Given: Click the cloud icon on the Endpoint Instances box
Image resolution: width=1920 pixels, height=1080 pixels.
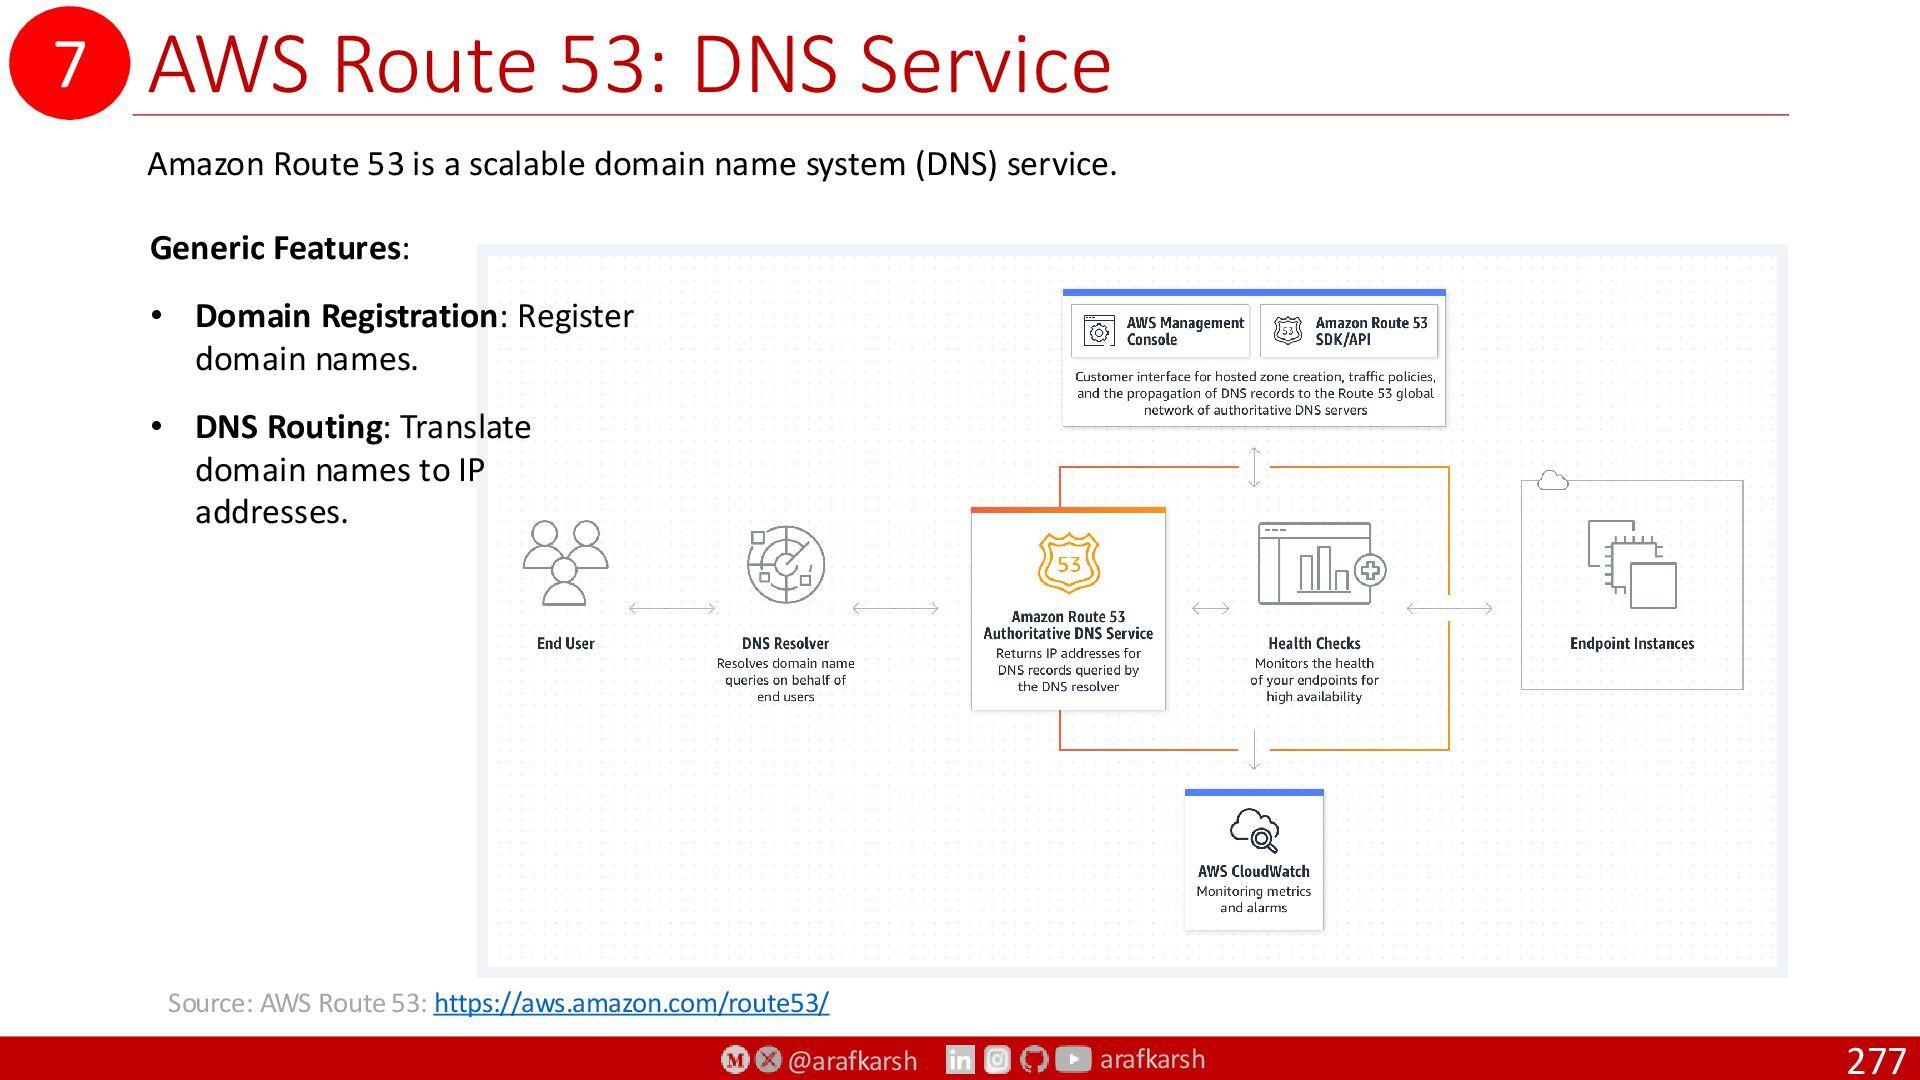Looking at the screenshot, I should tap(1552, 481).
